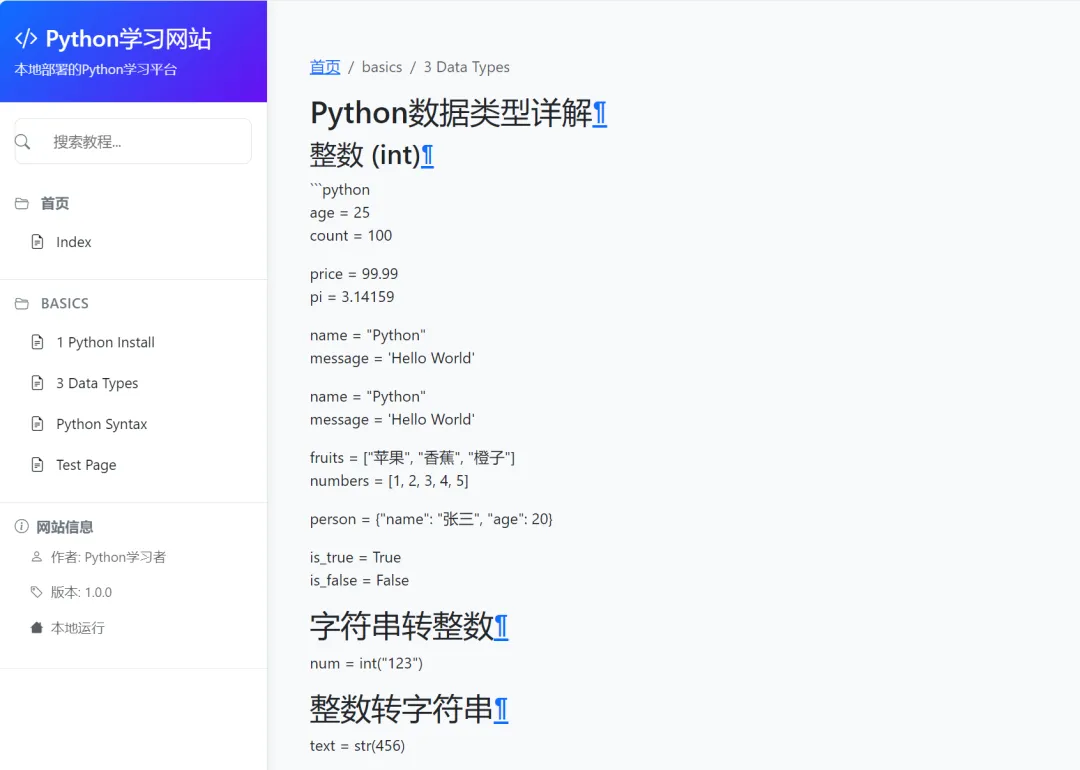Click the is_false = False line
This screenshot has width=1080, height=770.
360,581
